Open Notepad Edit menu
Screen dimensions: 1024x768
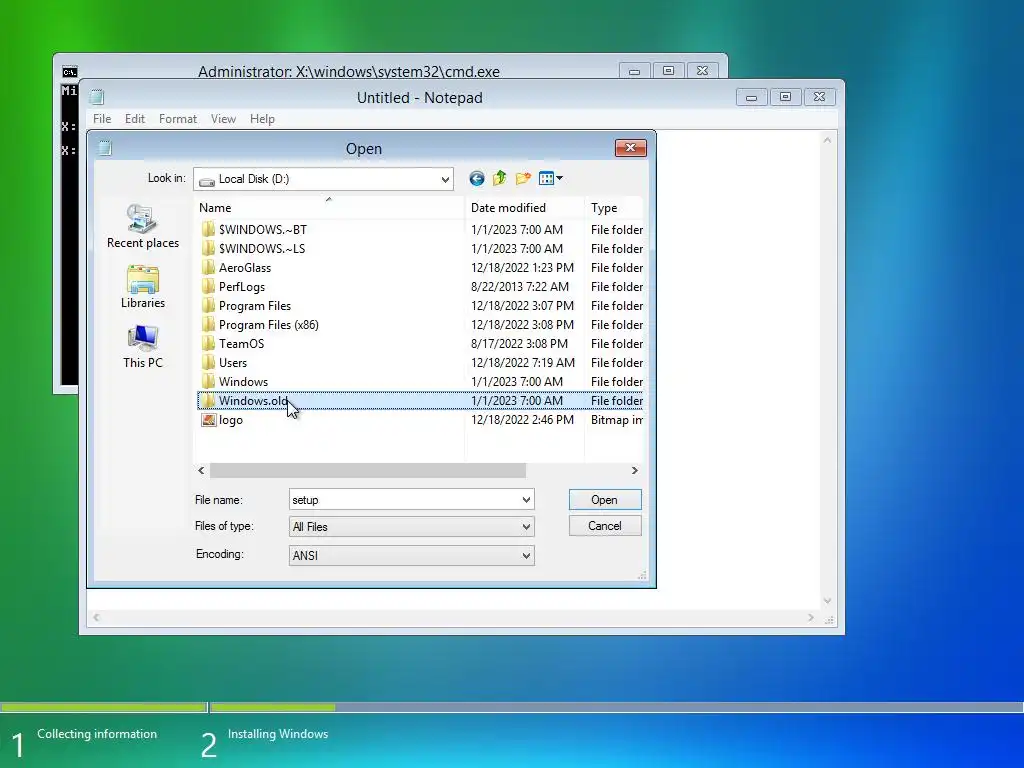(x=135, y=119)
